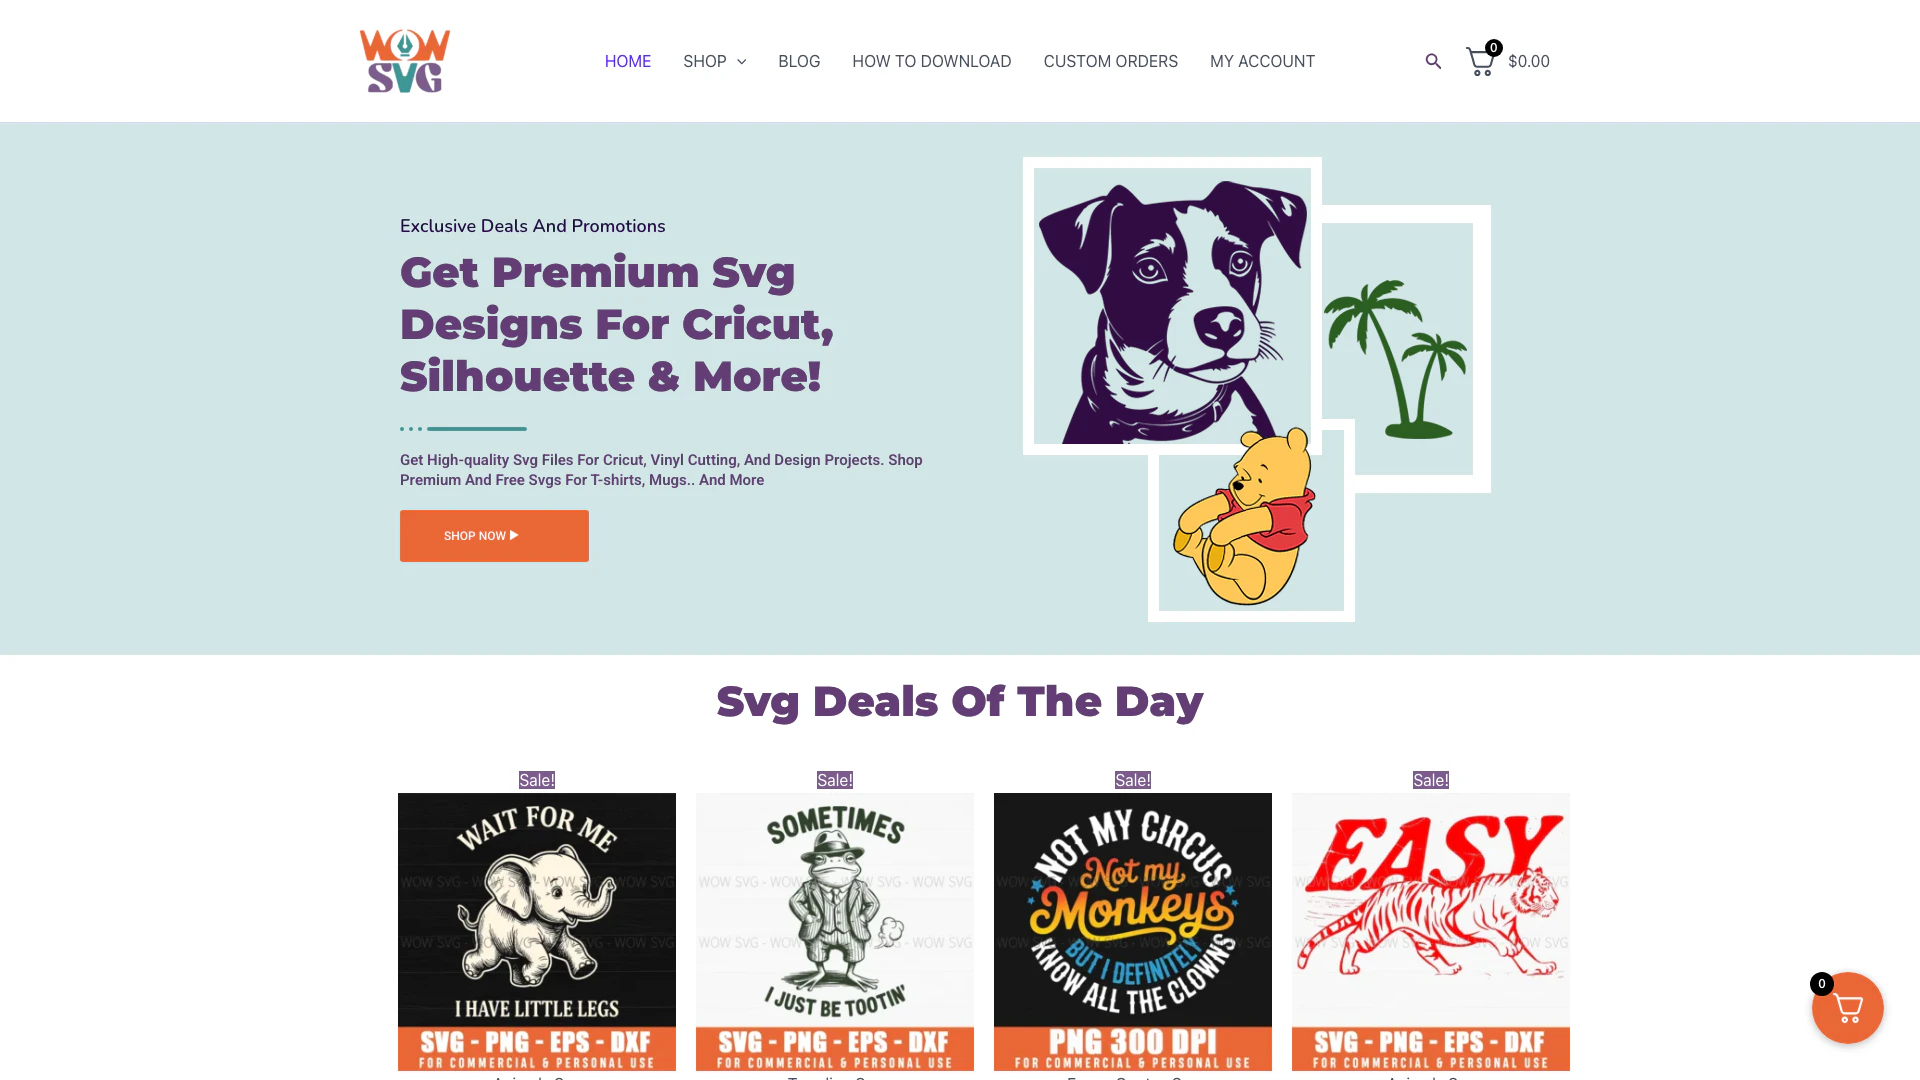This screenshot has height=1080, width=1920.
Task: Open the search magnifier icon
Action: (1433, 61)
